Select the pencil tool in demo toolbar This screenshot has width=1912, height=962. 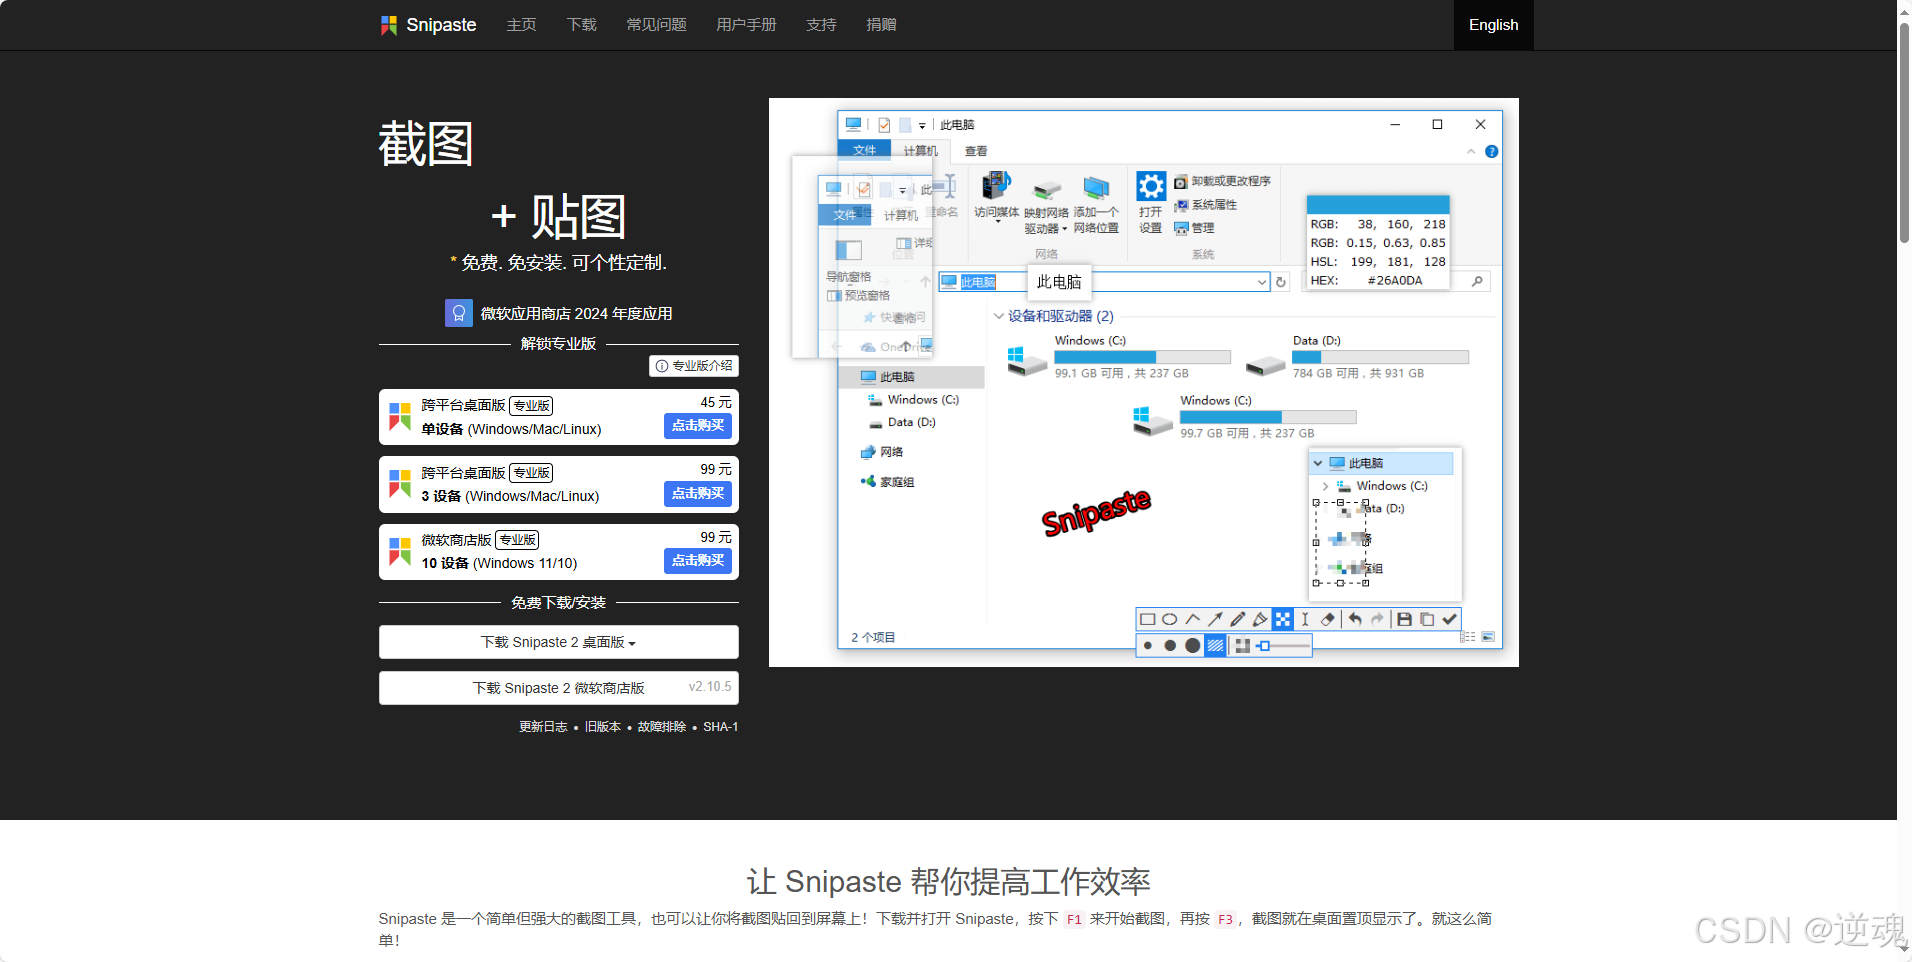[x=1237, y=619]
